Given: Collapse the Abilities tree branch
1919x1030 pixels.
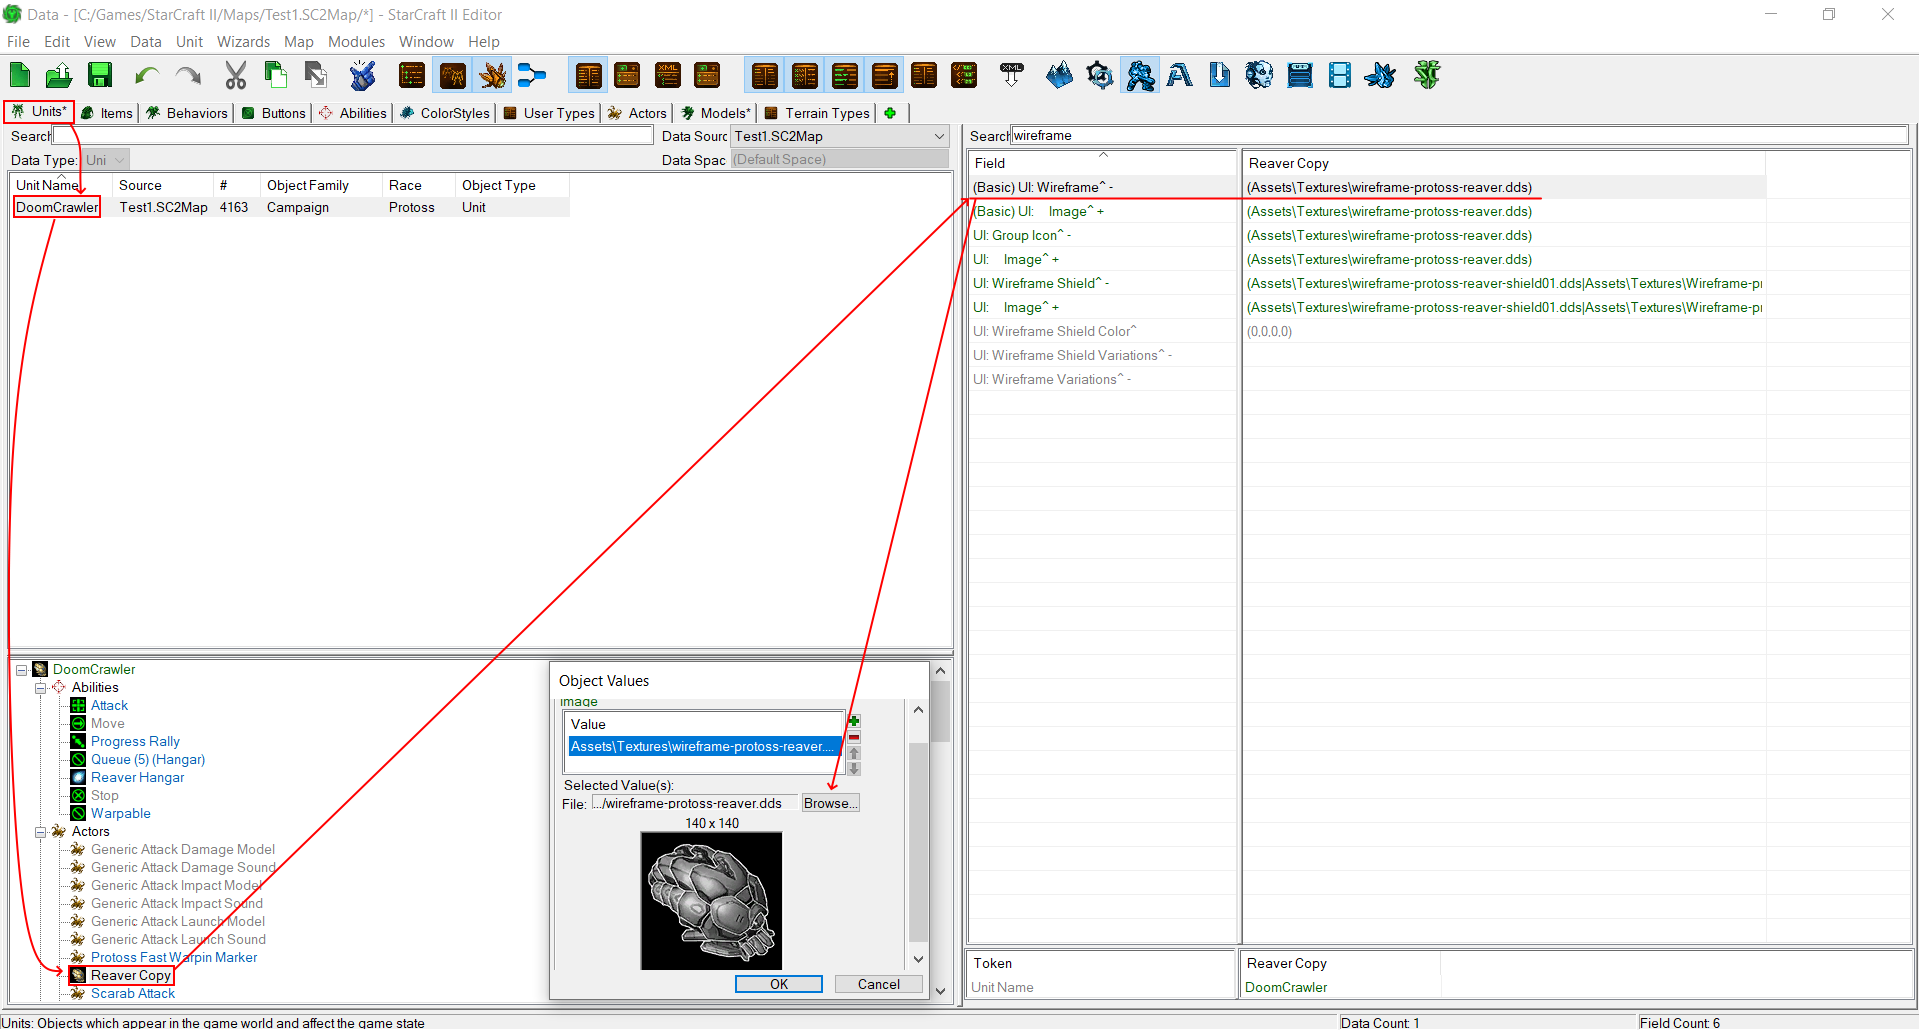Looking at the screenshot, I should (x=40, y=688).
